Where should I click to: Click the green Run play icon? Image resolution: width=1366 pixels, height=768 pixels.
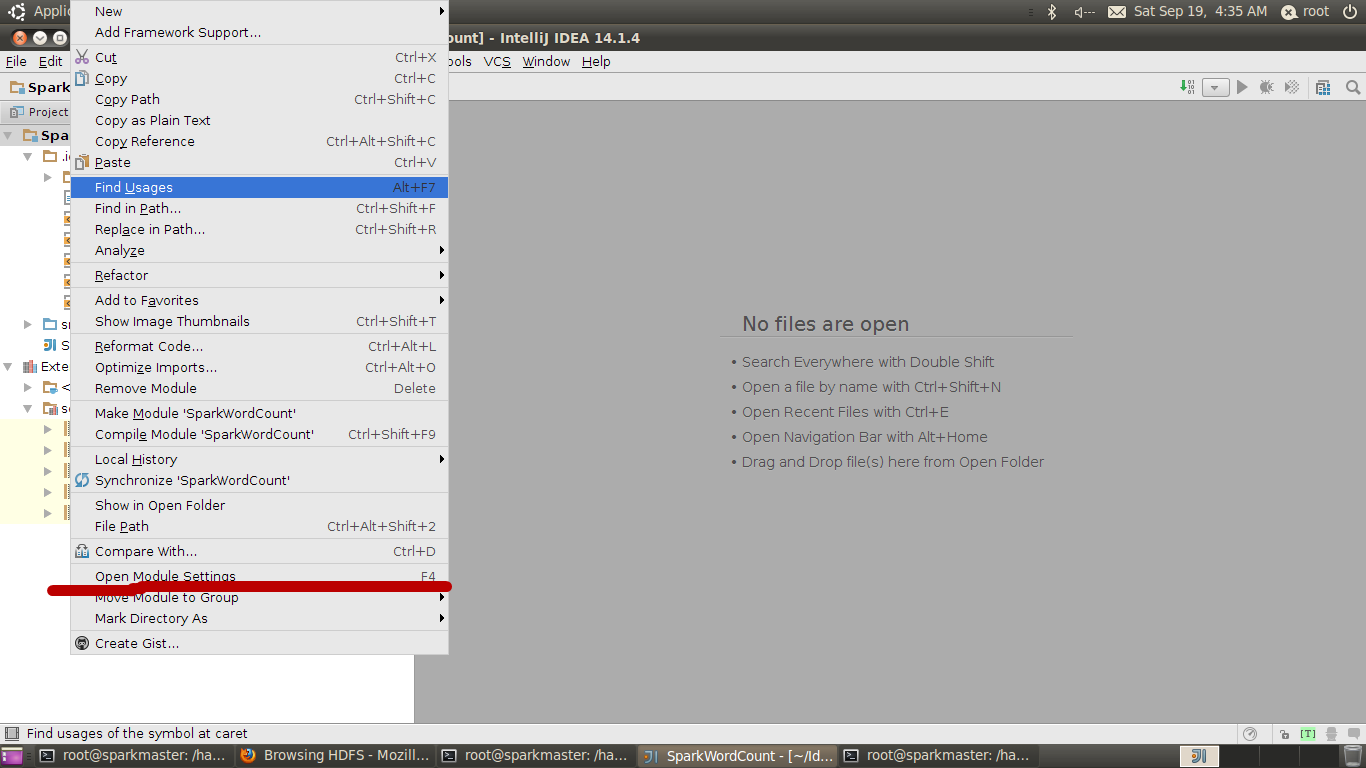coord(1242,87)
